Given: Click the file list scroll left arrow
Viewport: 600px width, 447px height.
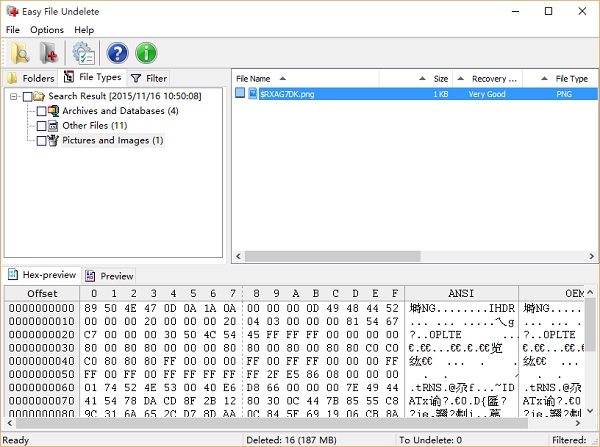Looking at the screenshot, I should [238, 256].
